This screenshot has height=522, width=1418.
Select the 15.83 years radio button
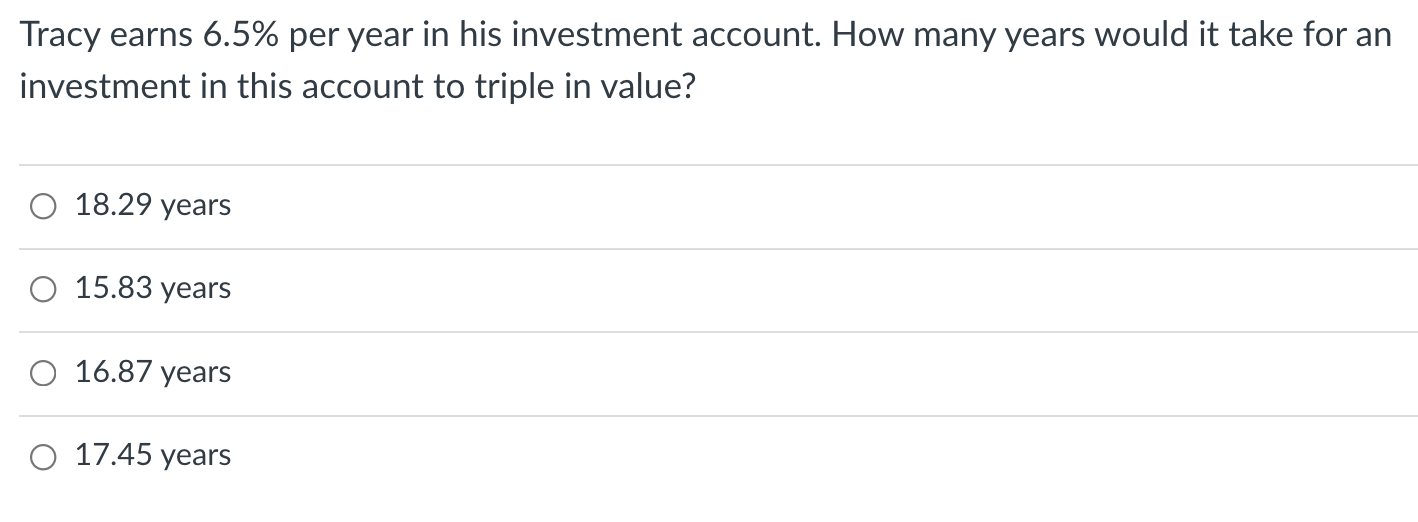43,290
